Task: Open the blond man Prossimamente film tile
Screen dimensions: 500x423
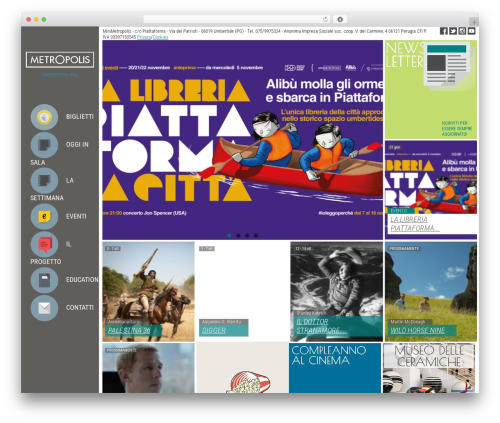Action: click(148, 368)
